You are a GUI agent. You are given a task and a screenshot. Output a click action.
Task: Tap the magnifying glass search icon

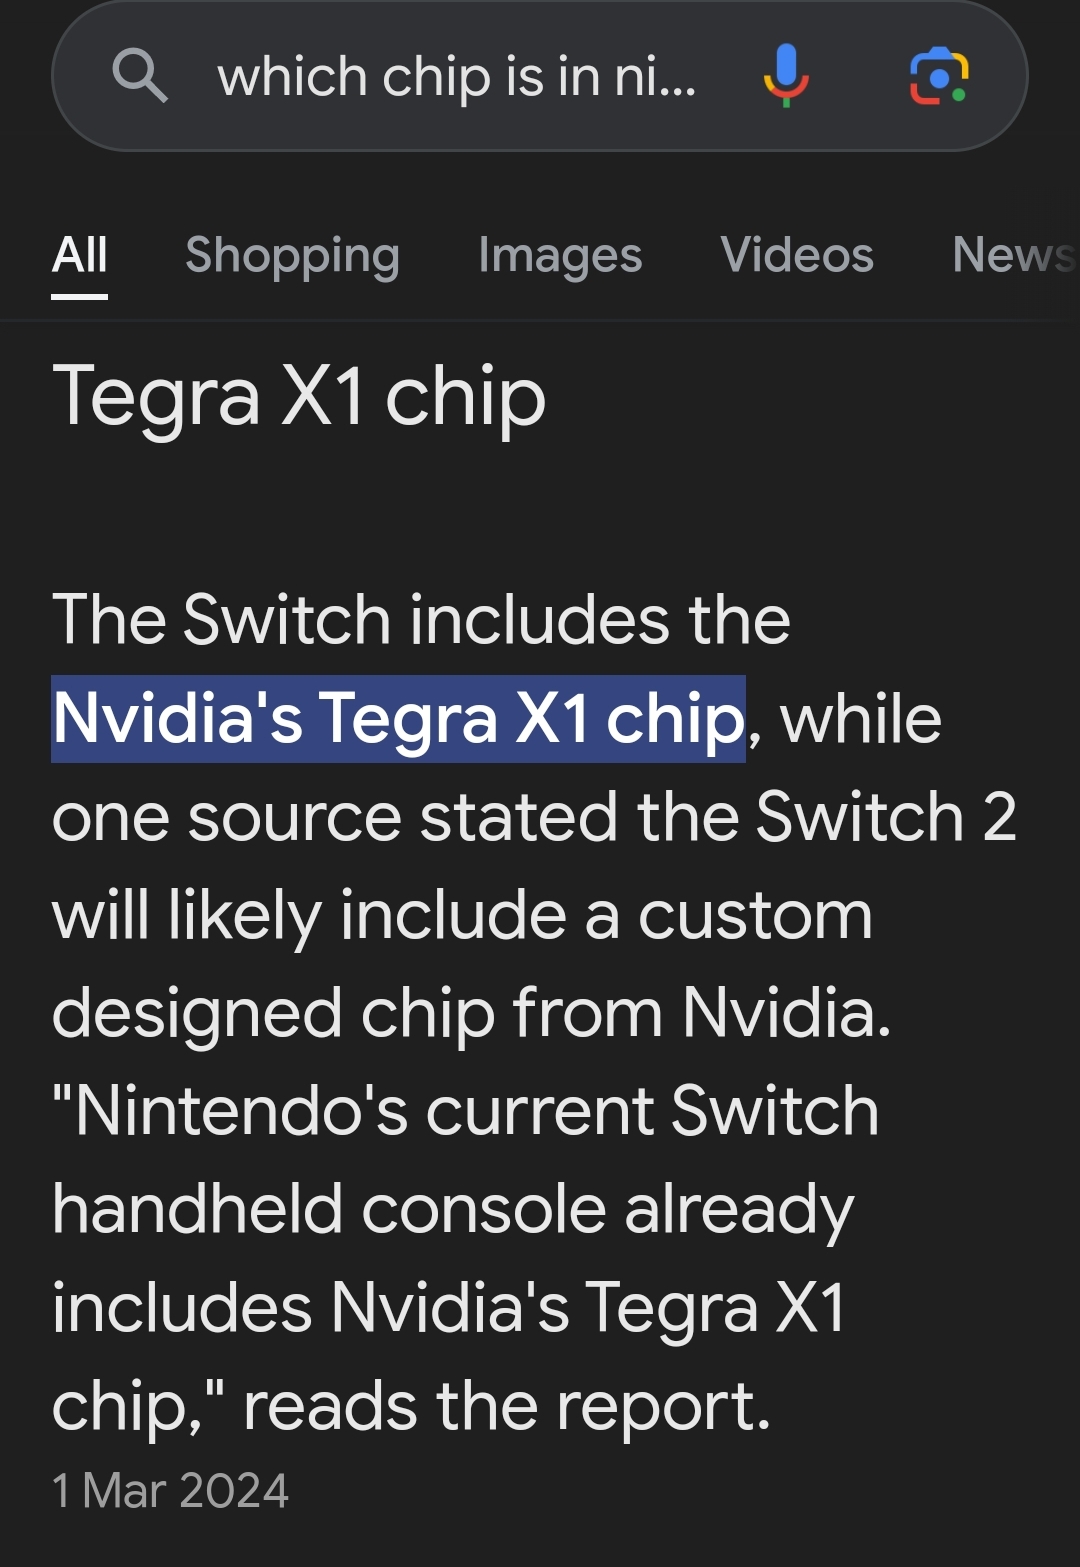pos(139,77)
